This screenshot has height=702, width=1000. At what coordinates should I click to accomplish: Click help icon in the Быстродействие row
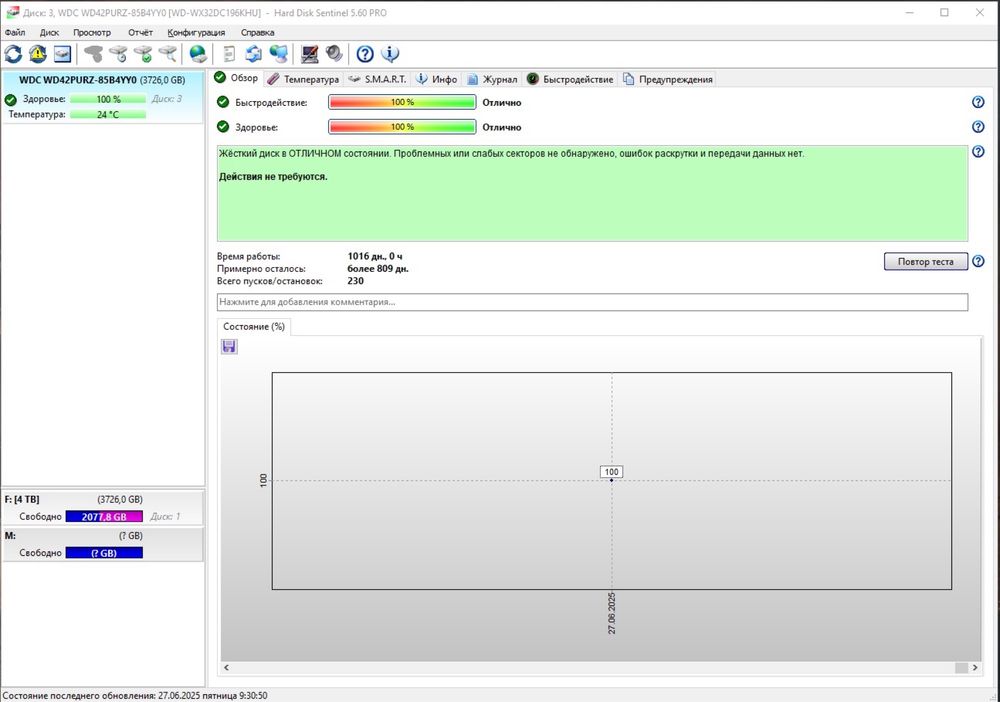pos(978,102)
